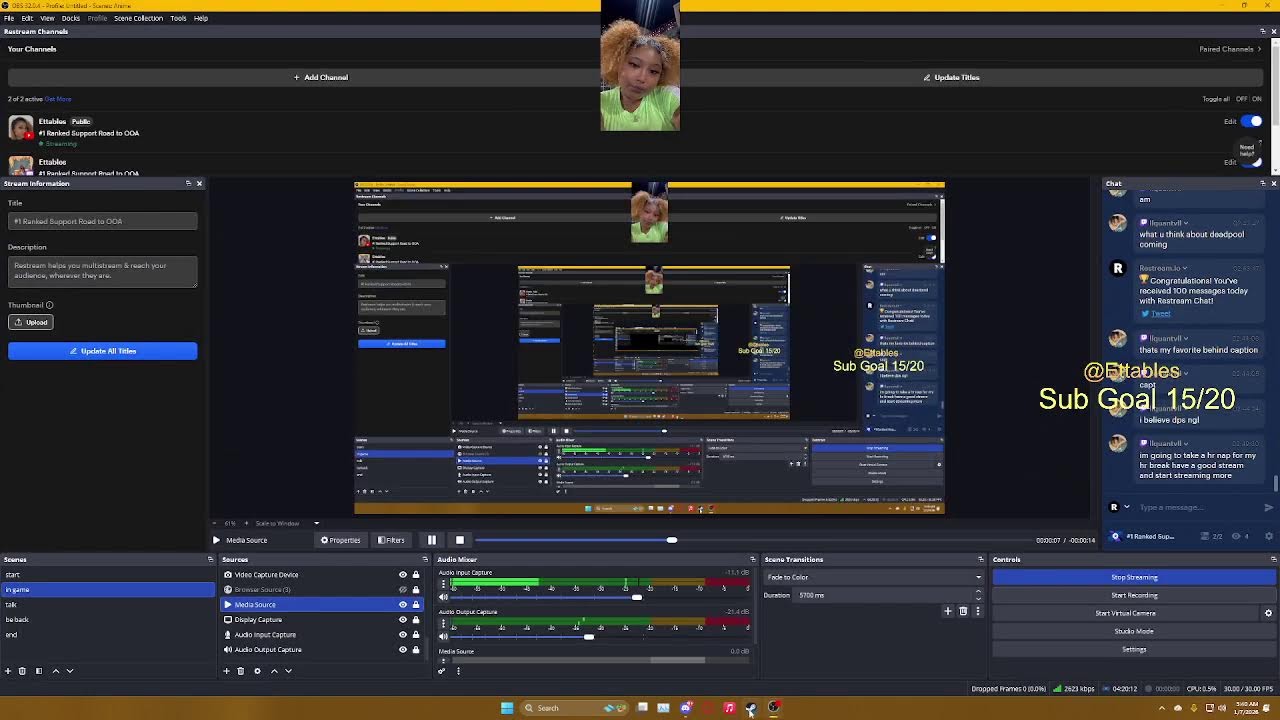
Task: Add a new scene with plus icon
Action: coord(8,671)
